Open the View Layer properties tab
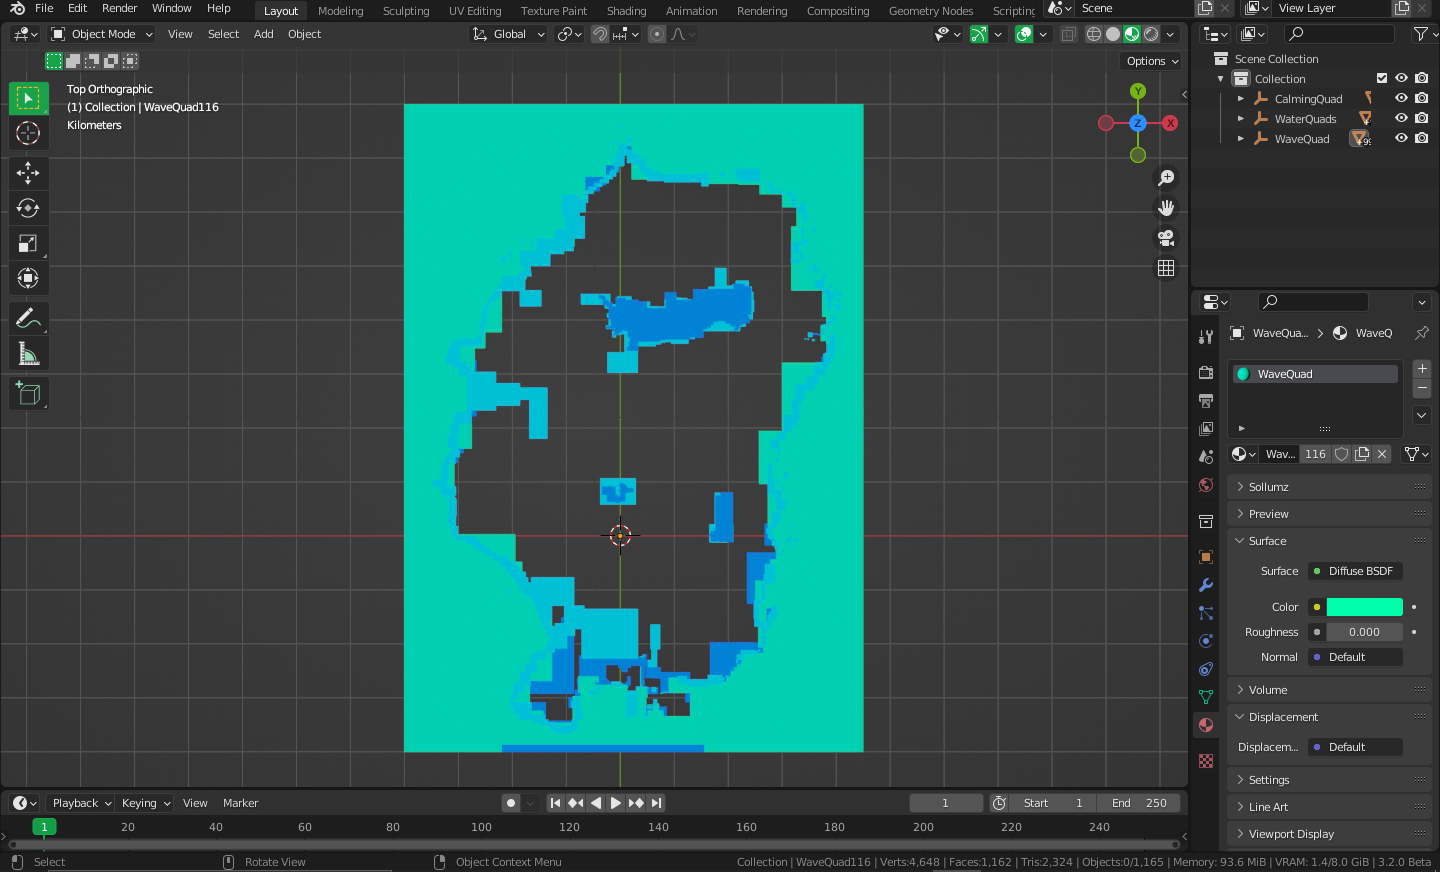 click(x=1206, y=428)
